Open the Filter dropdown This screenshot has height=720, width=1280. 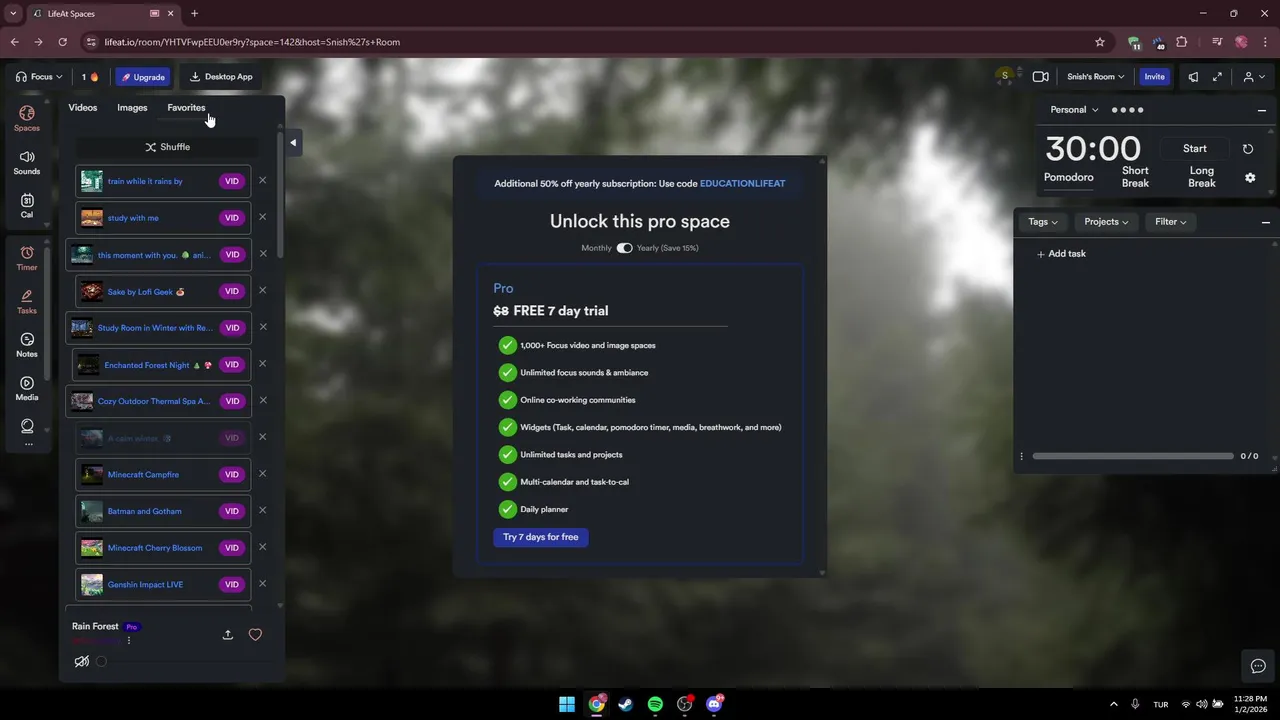click(1171, 222)
